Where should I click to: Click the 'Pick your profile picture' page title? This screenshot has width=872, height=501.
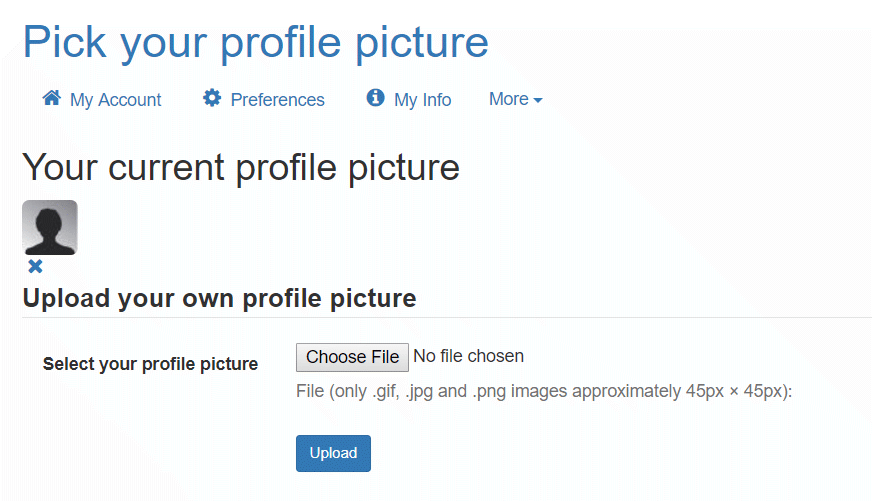[x=256, y=42]
